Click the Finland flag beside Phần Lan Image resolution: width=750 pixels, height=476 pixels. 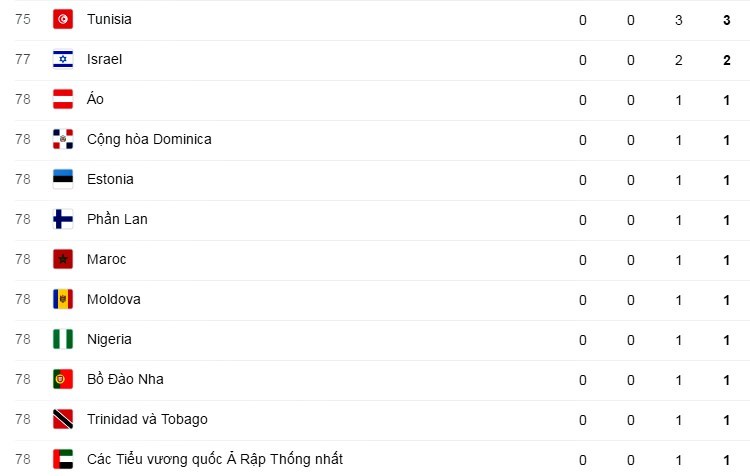(x=63, y=219)
